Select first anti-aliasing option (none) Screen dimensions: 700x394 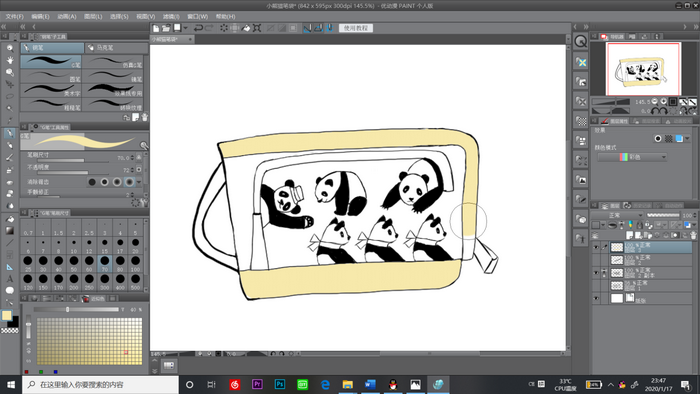pyautogui.click(x=92, y=182)
